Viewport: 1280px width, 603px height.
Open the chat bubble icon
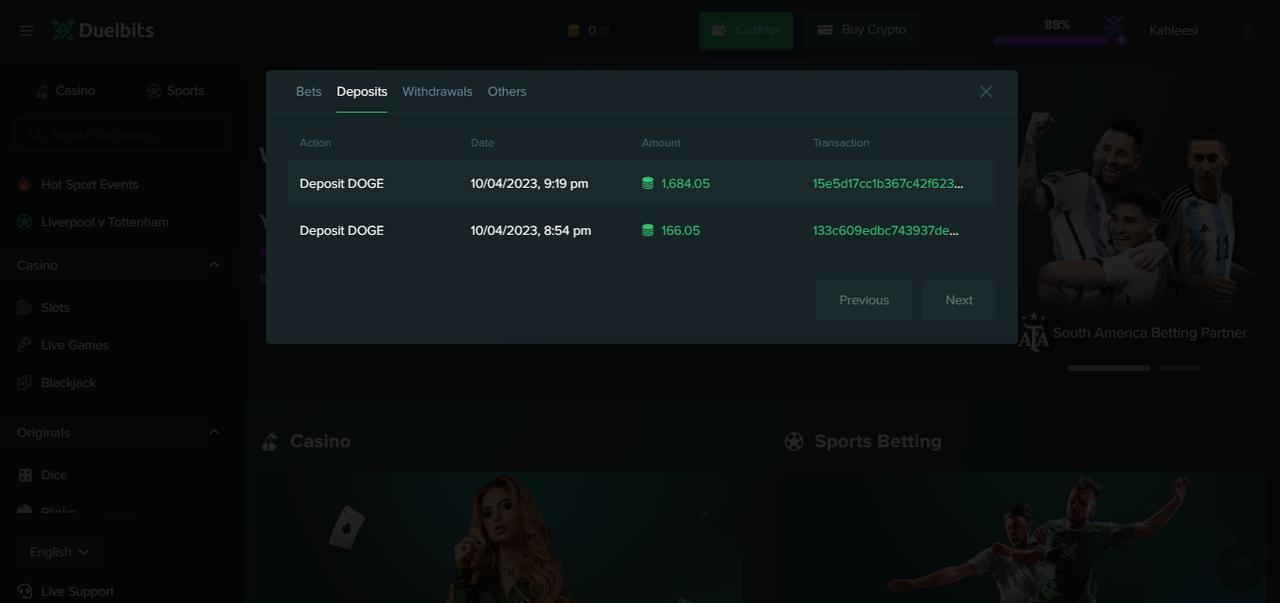(x=1241, y=565)
